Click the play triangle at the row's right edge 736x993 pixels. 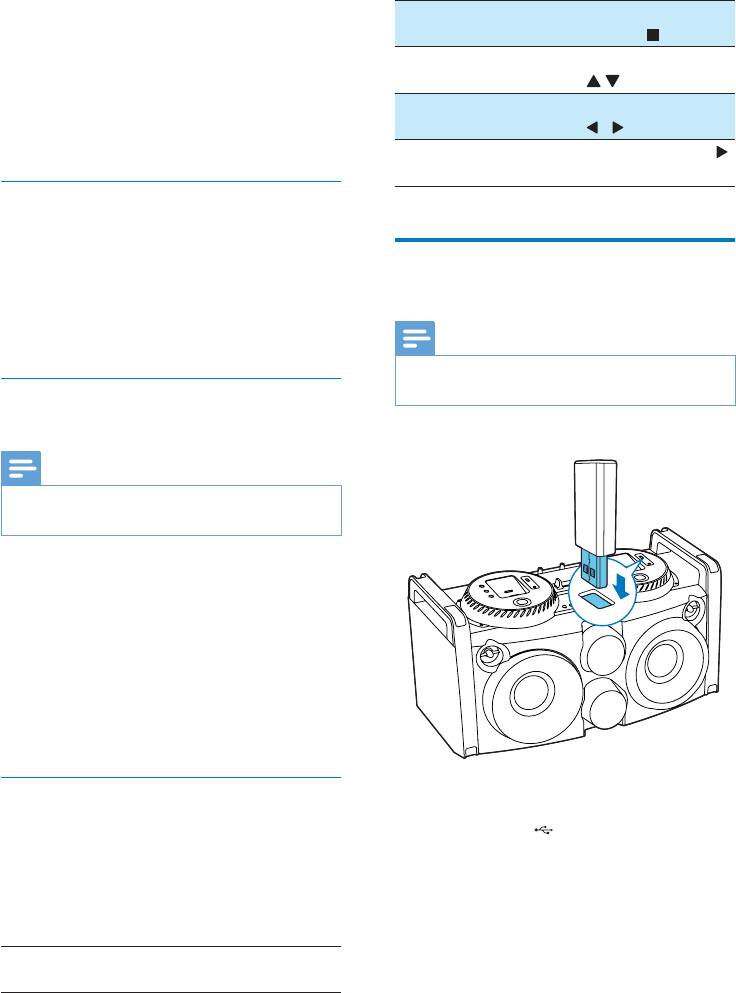(721, 152)
